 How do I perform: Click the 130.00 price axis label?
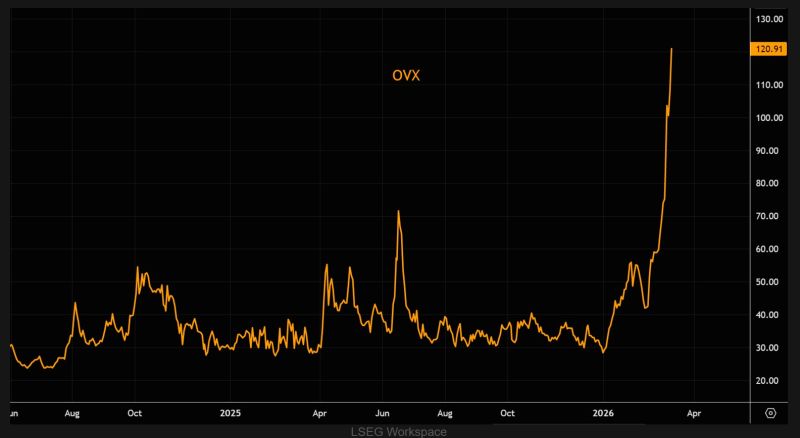tap(769, 20)
